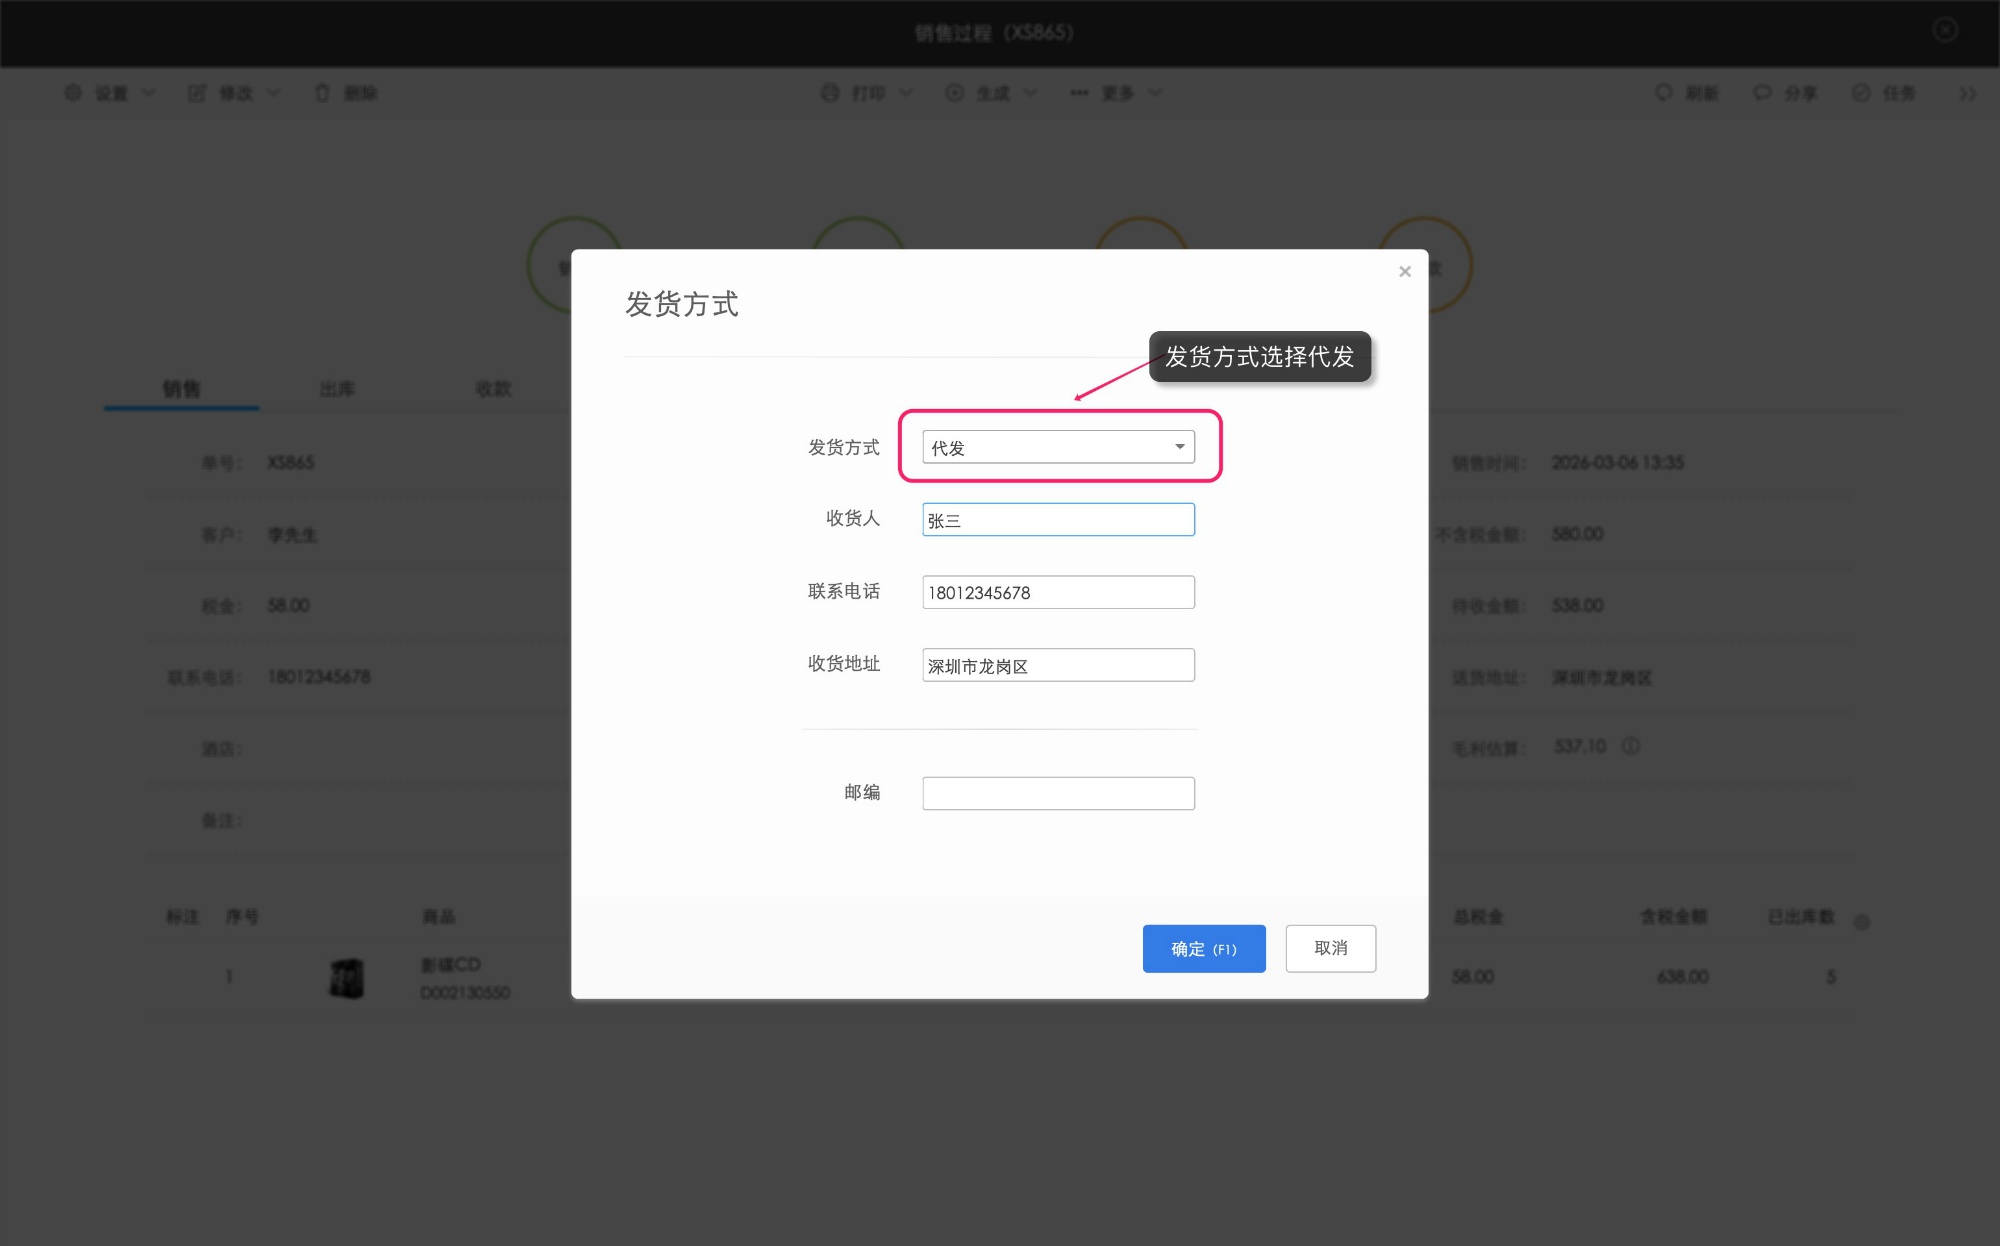Click the 更多 three-dot more icon

point(1078,92)
